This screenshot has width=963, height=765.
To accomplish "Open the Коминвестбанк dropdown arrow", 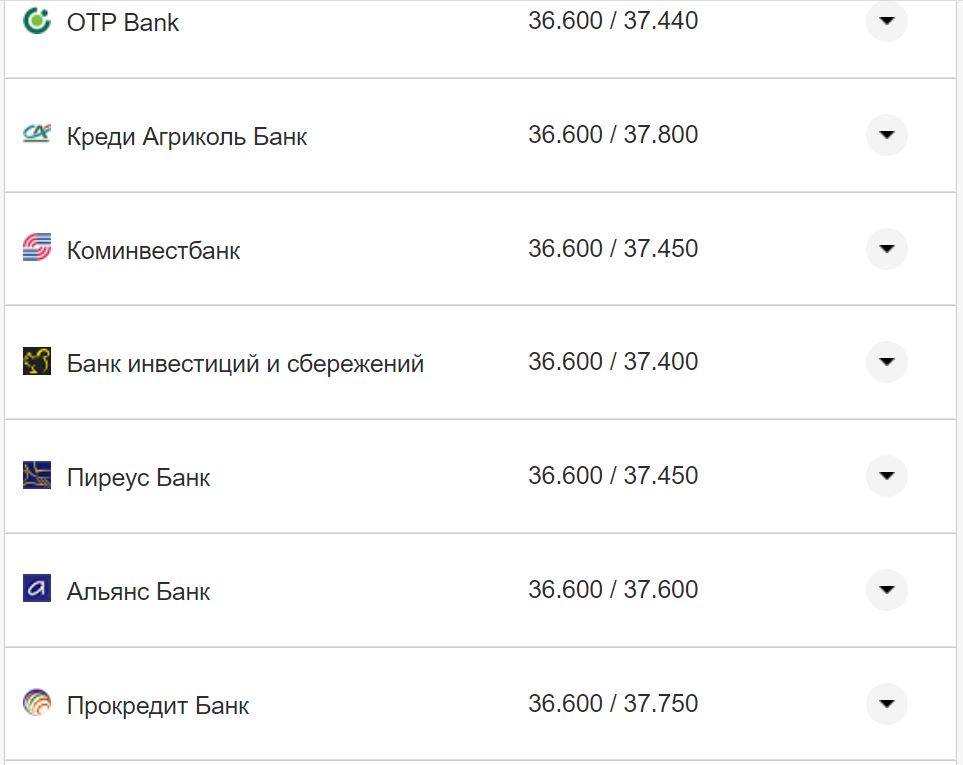I will [x=886, y=248].
